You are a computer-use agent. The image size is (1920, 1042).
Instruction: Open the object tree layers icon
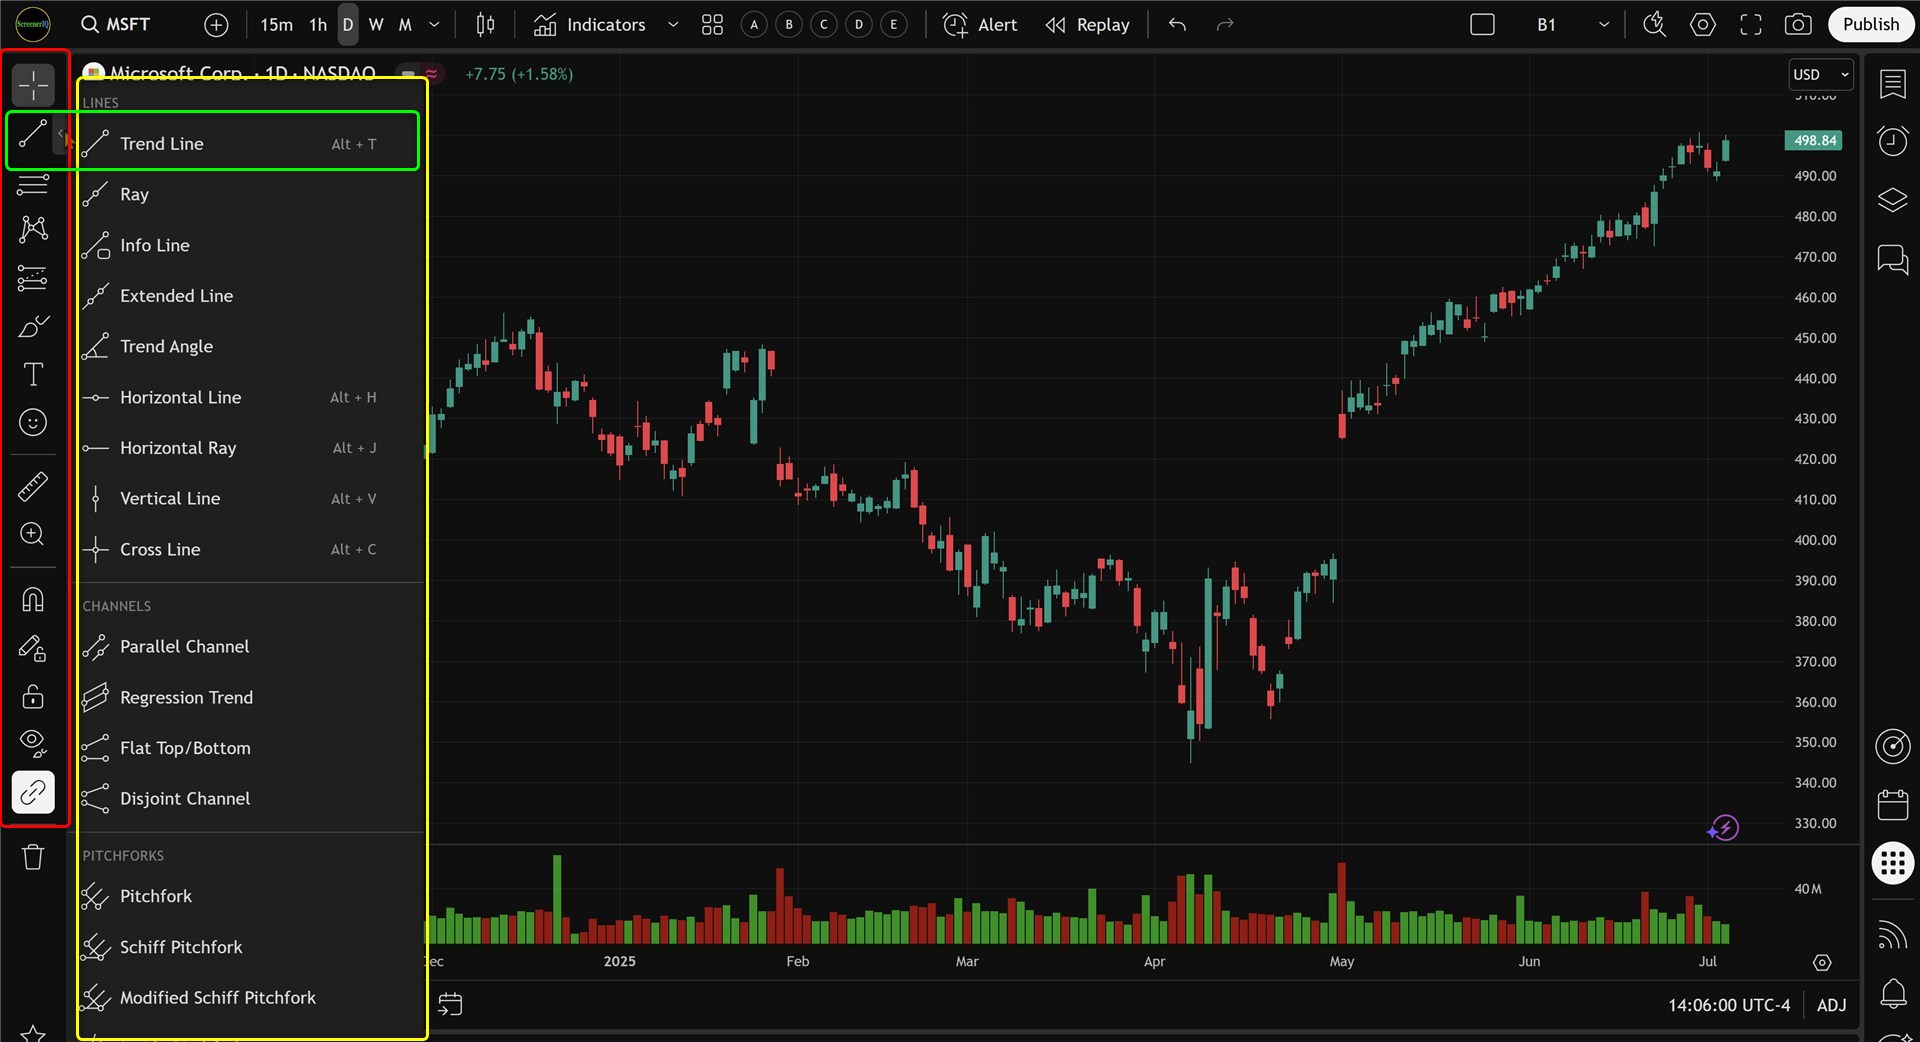pyautogui.click(x=1892, y=200)
